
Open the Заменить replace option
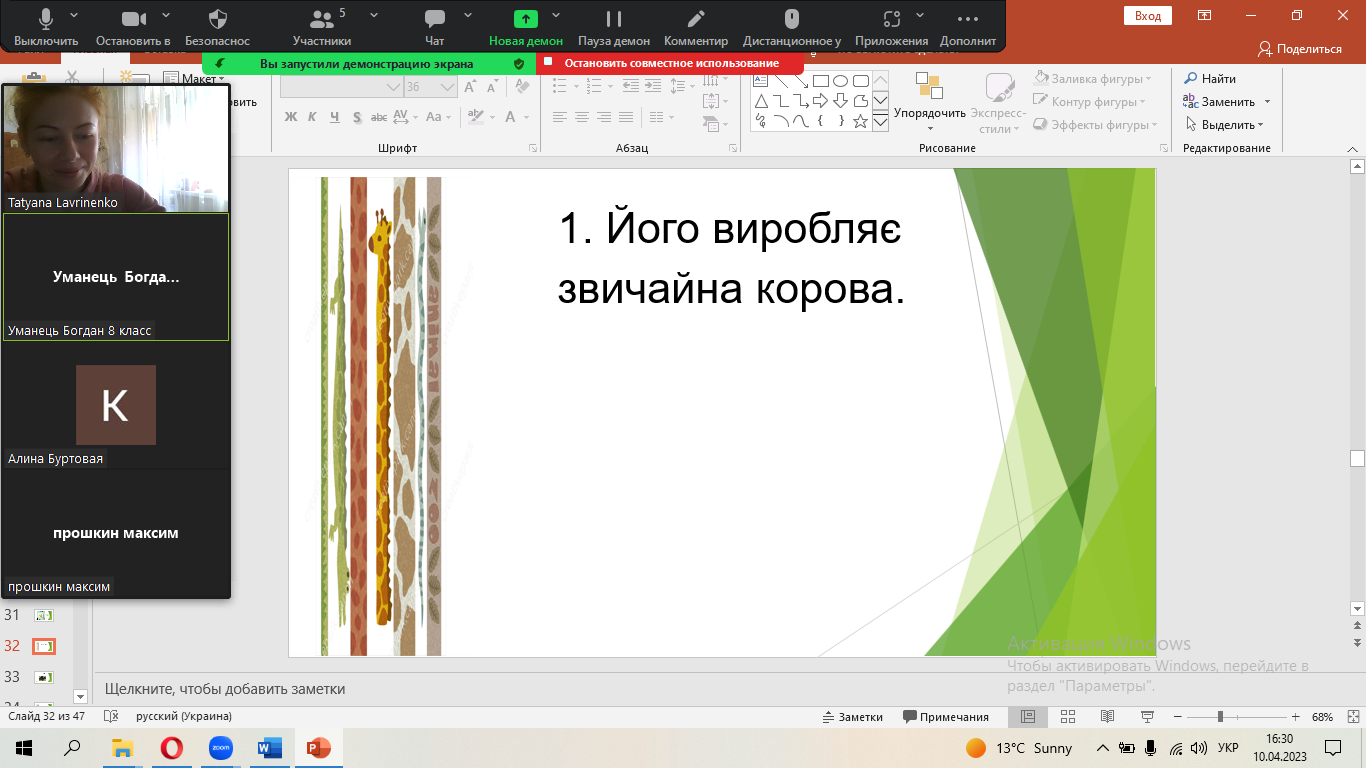[x=1226, y=102]
